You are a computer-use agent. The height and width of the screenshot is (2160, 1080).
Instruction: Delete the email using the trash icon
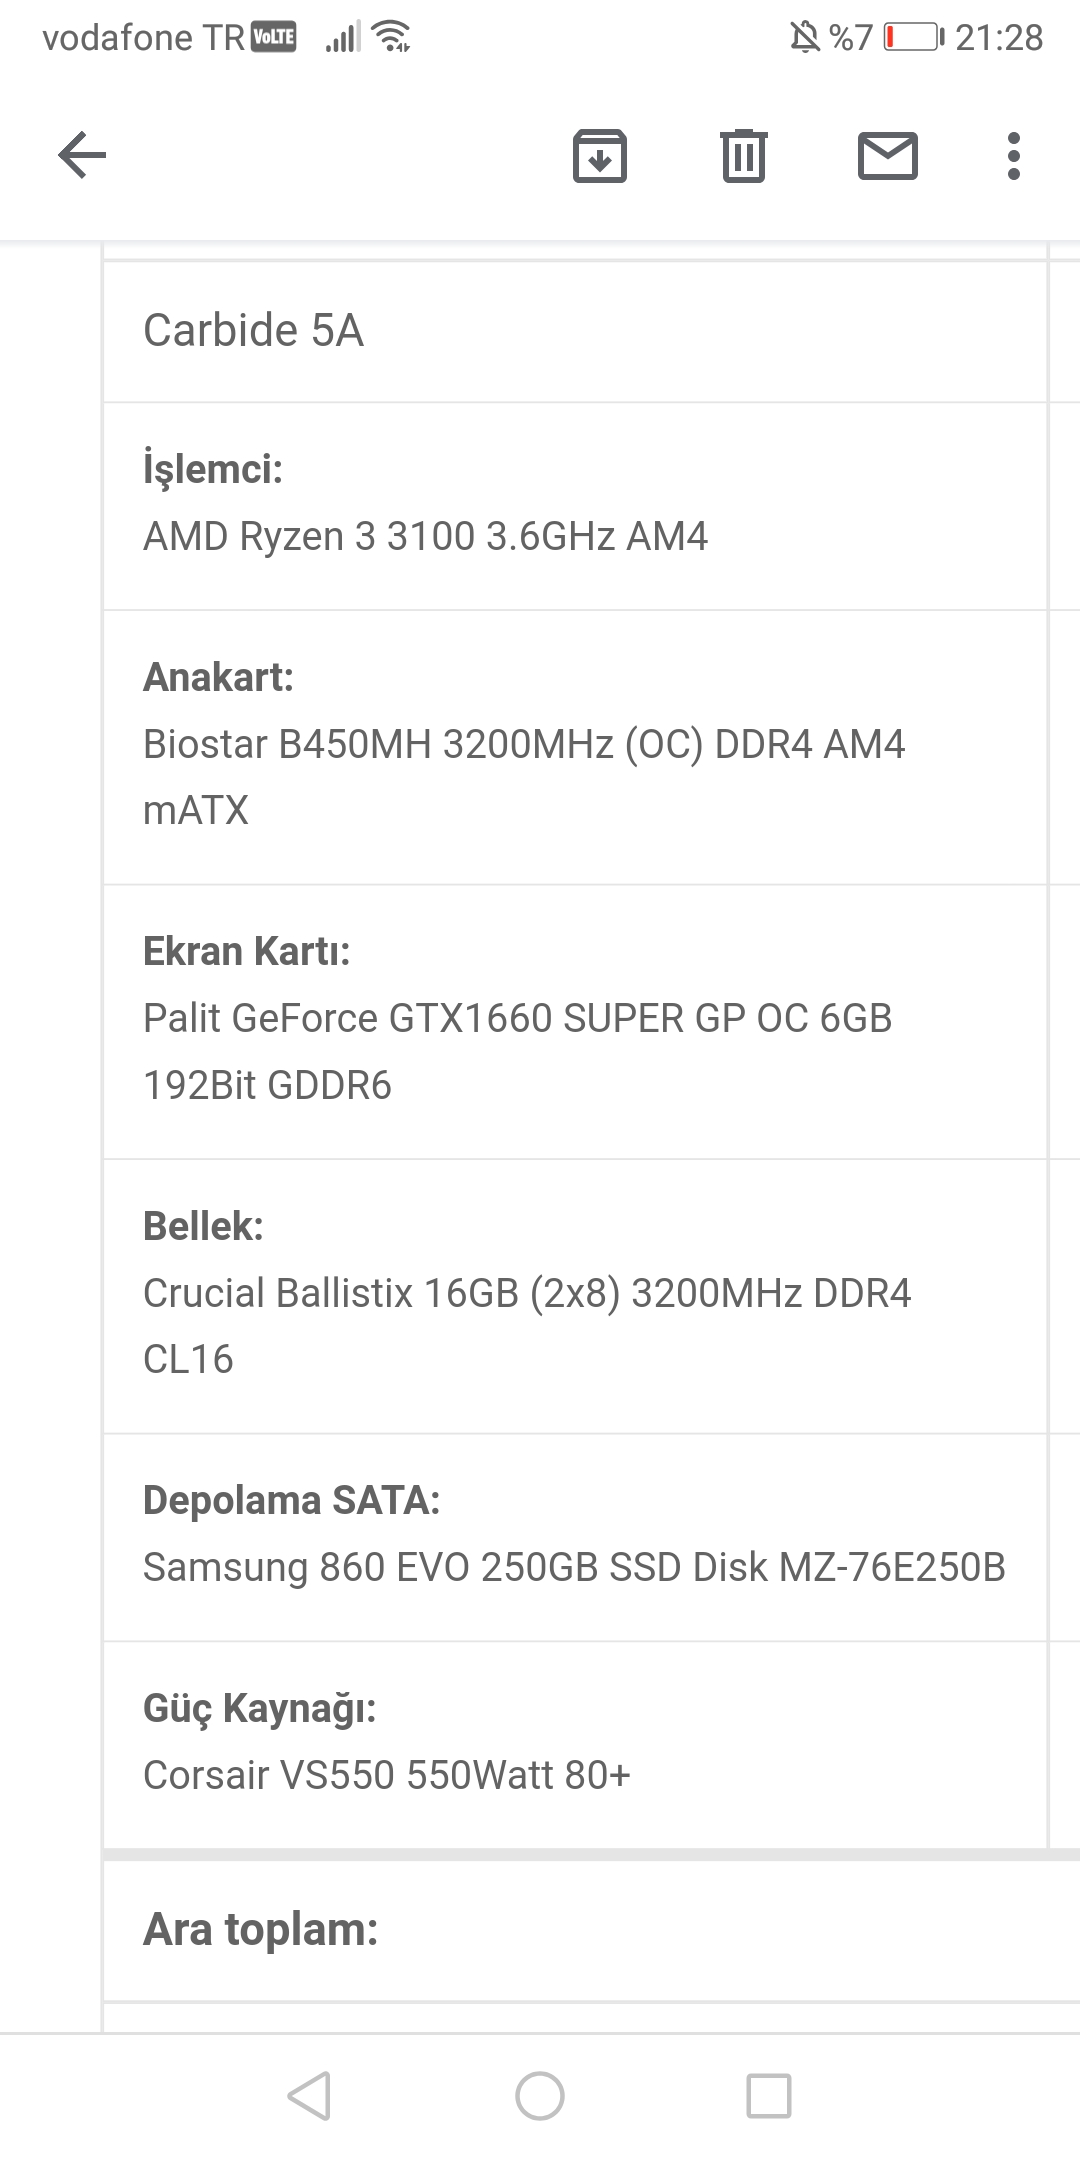743,156
